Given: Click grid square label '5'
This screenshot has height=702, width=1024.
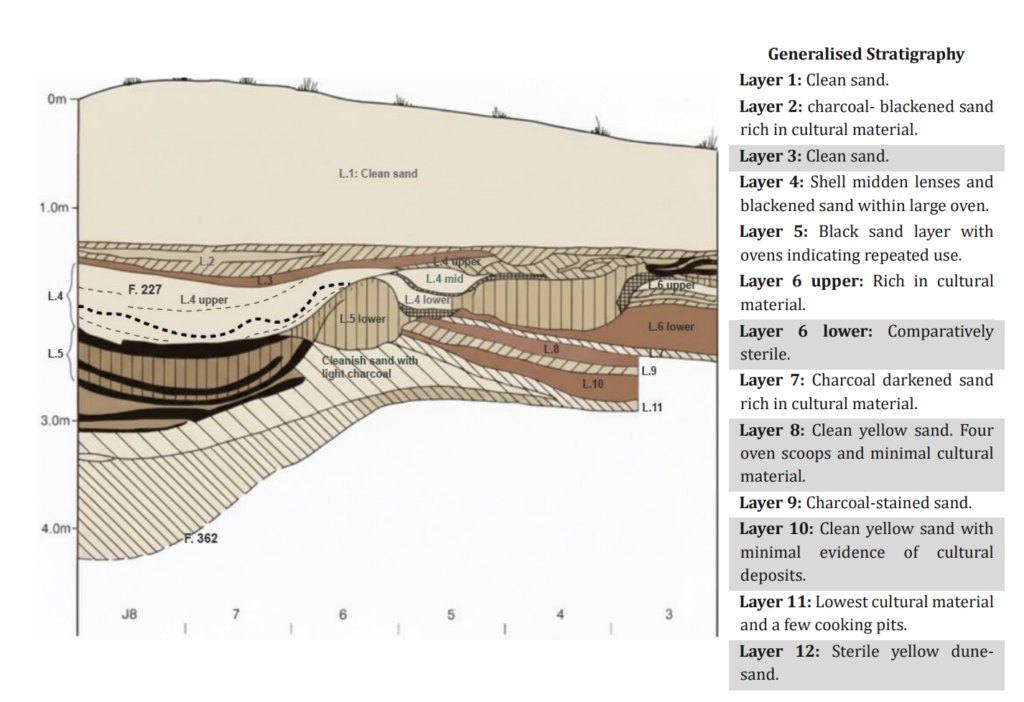Looking at the screenshot, I should (451, 614).
